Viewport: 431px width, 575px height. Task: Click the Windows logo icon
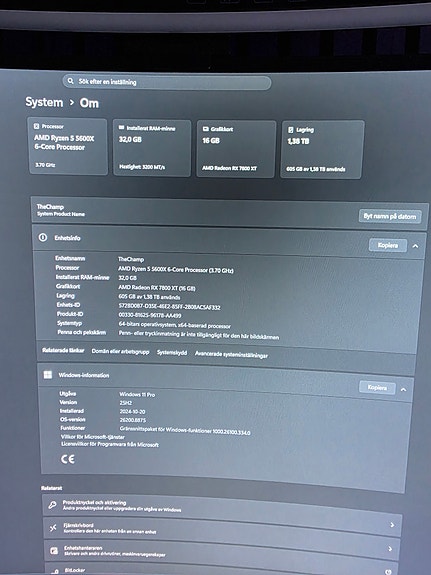pyautogui.click(x=48, y=374)
